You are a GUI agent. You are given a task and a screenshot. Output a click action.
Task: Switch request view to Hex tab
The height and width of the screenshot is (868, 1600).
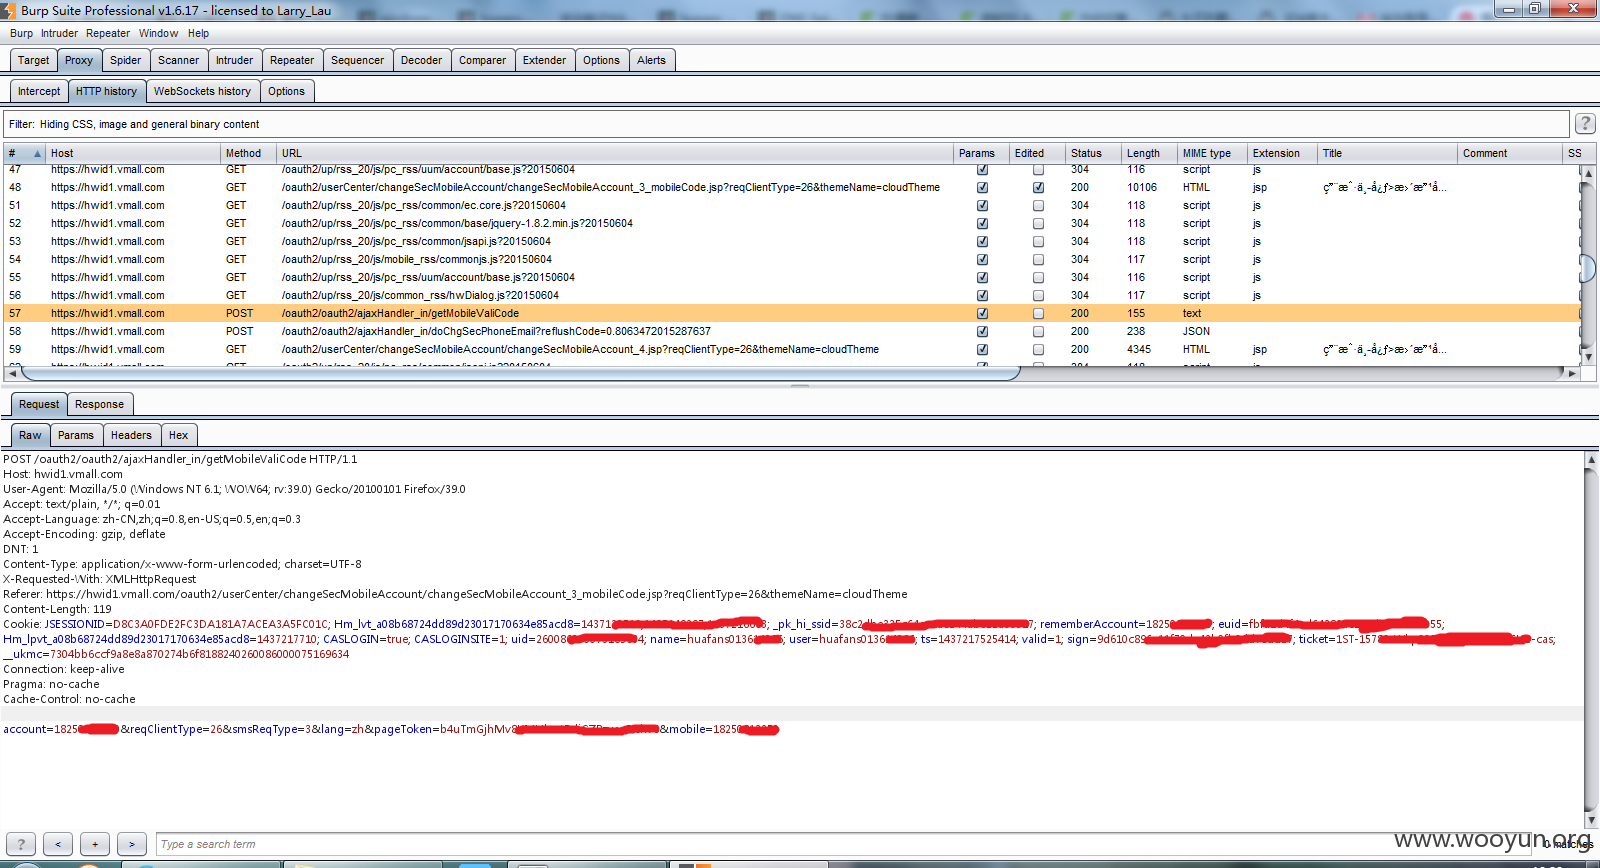coord(178,435)
